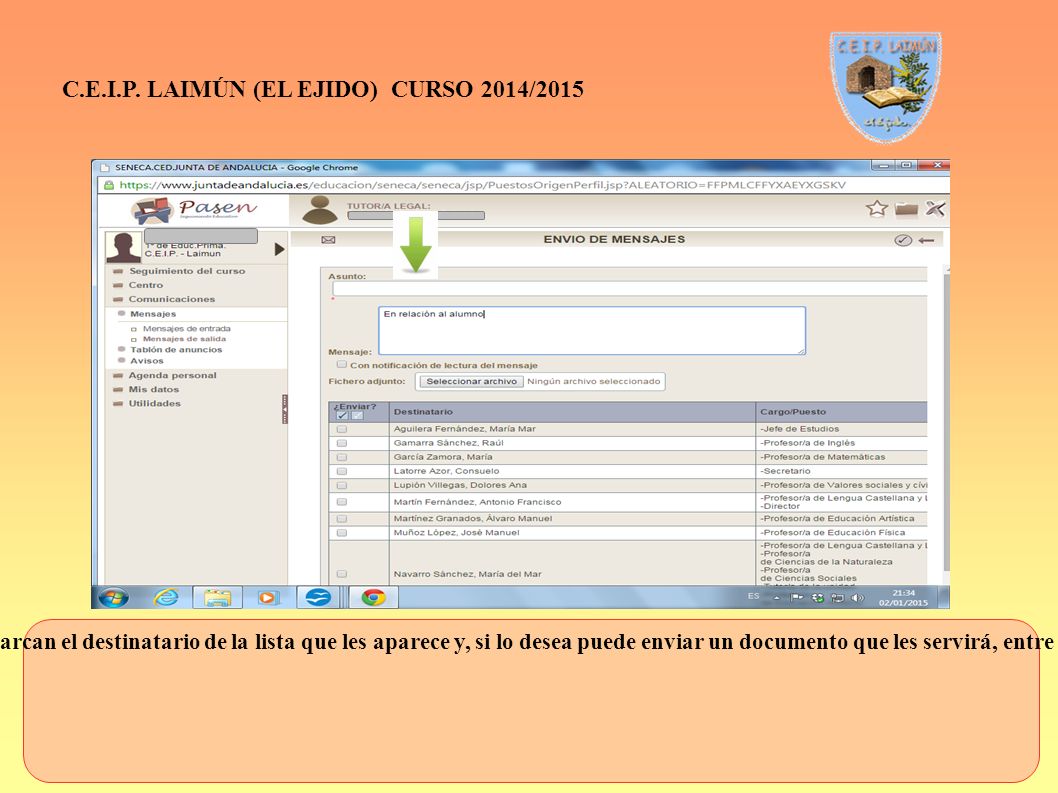Click the 'Profesor/a de Educación Física' cell
The height and width of the screenshot is (793, 1058).
click(x=842, y=532)
